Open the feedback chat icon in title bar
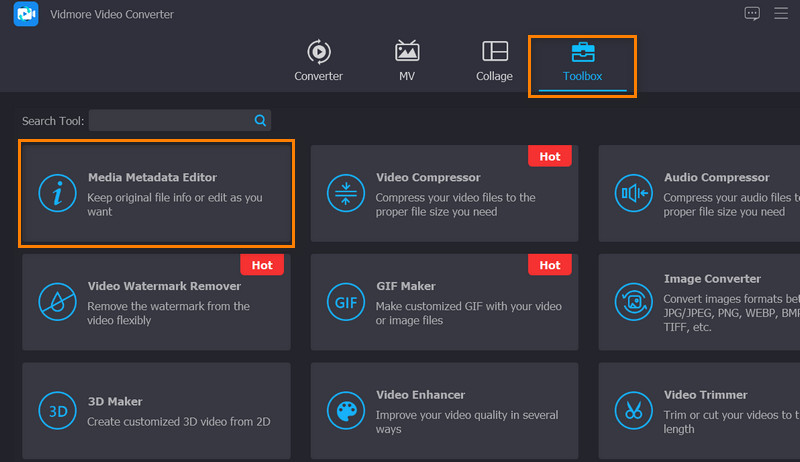This screenshot has width=800, height=462. 752,14
